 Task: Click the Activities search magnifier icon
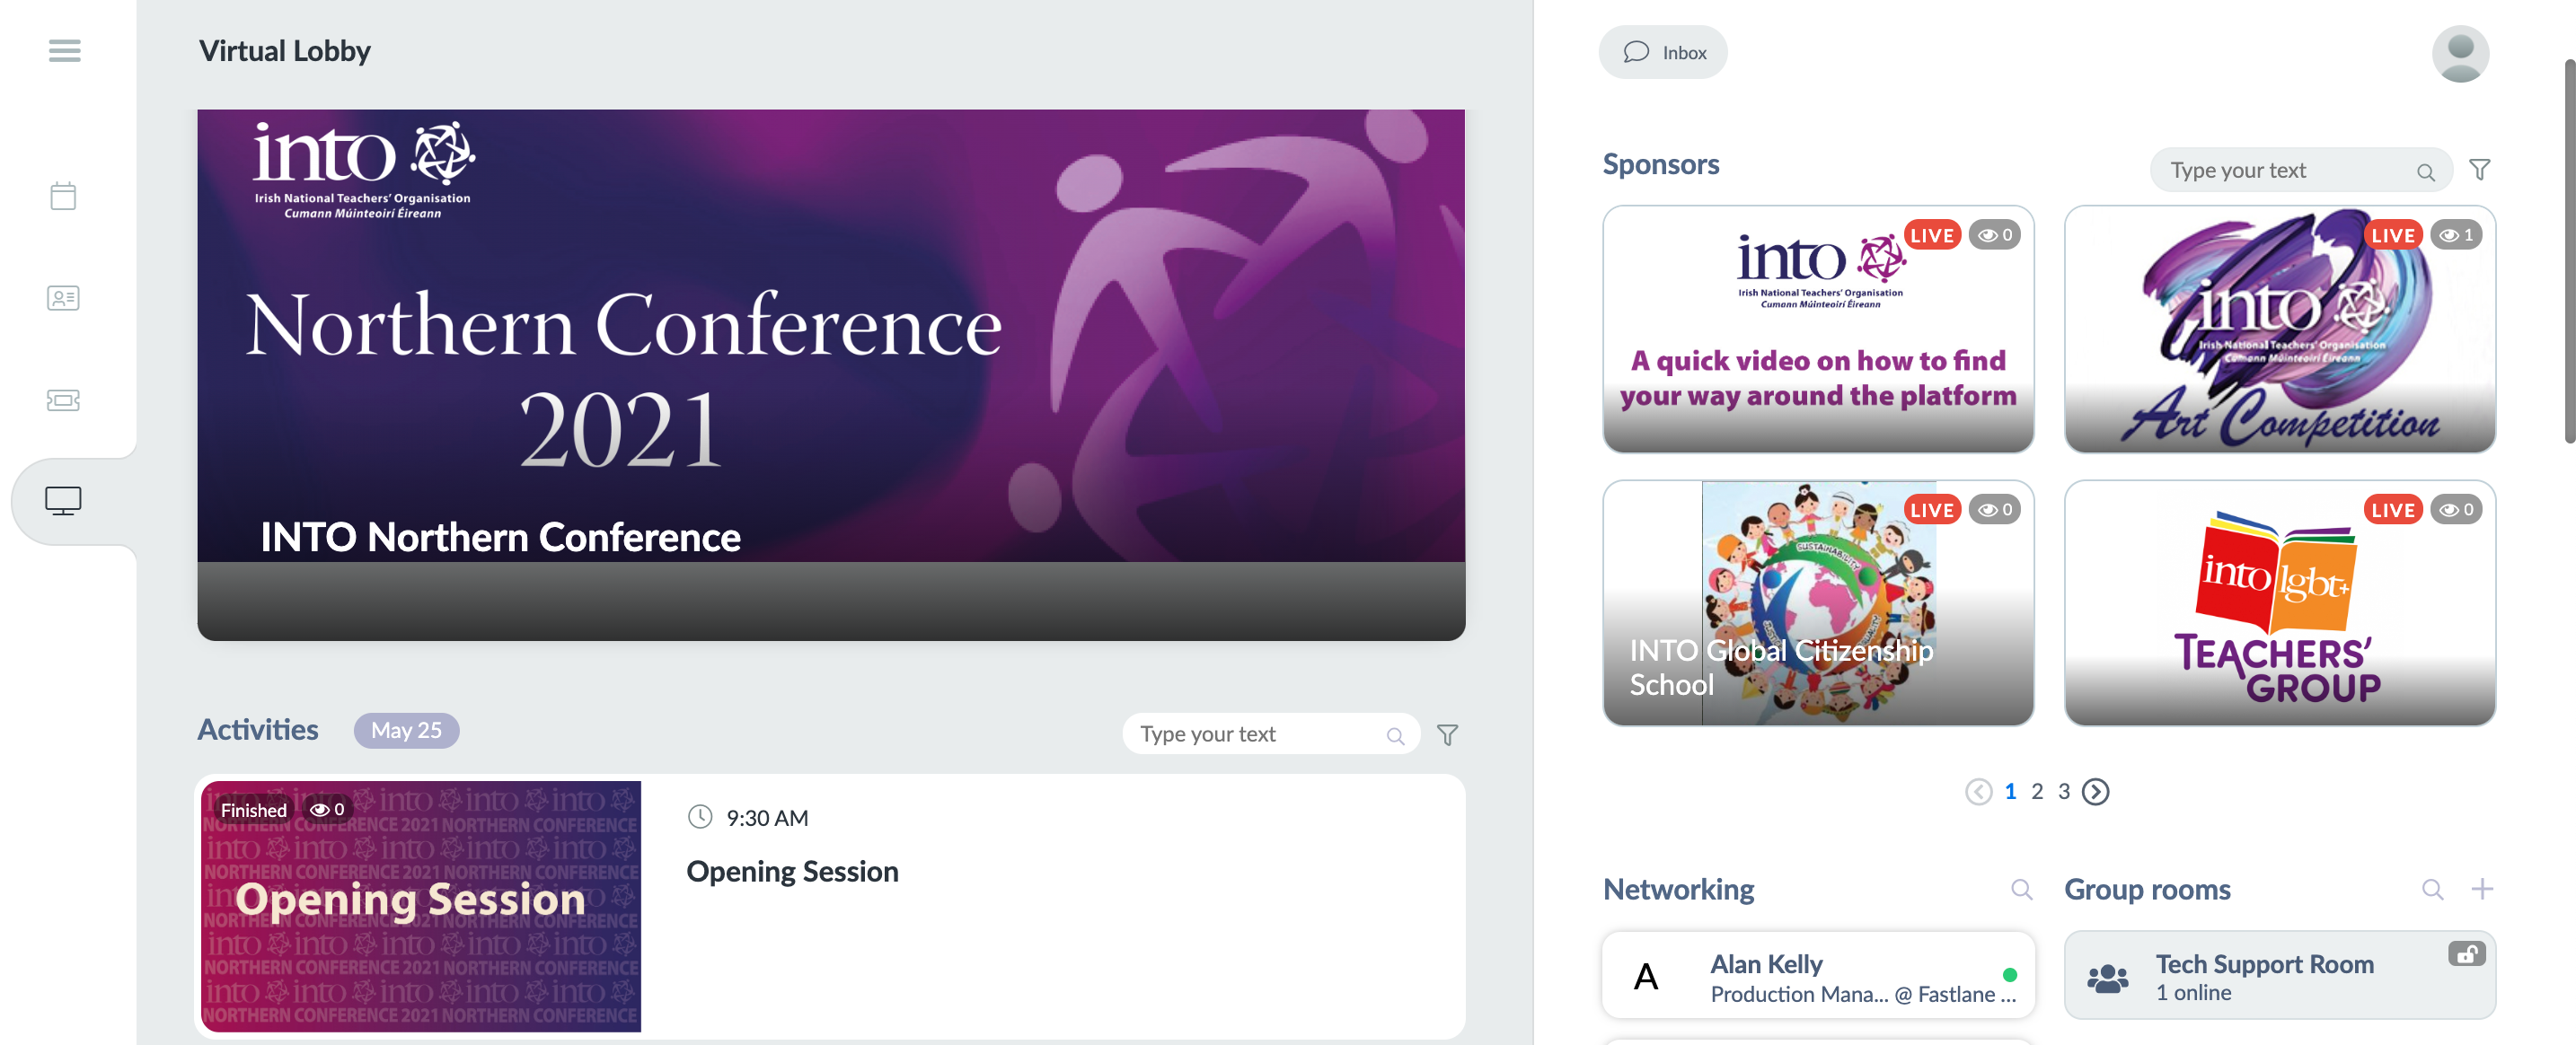pyautogui.click(x=1395, y=736)
